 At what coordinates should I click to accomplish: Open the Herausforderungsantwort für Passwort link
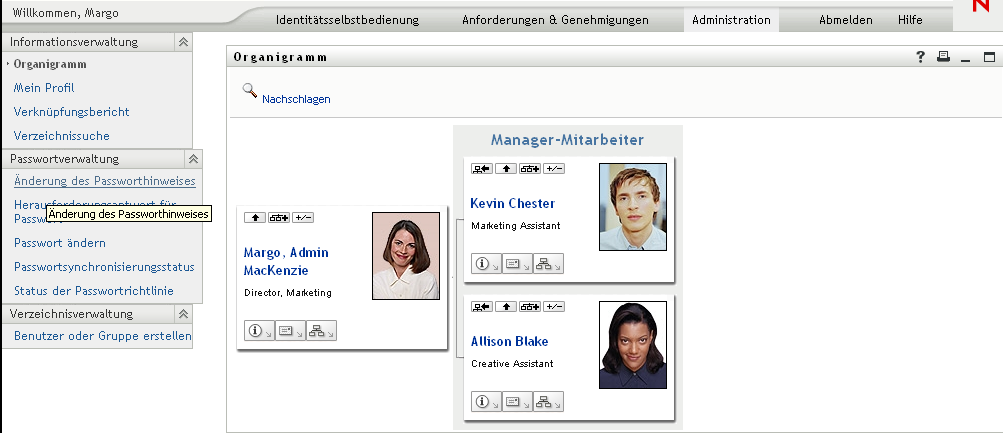point(95,211)
